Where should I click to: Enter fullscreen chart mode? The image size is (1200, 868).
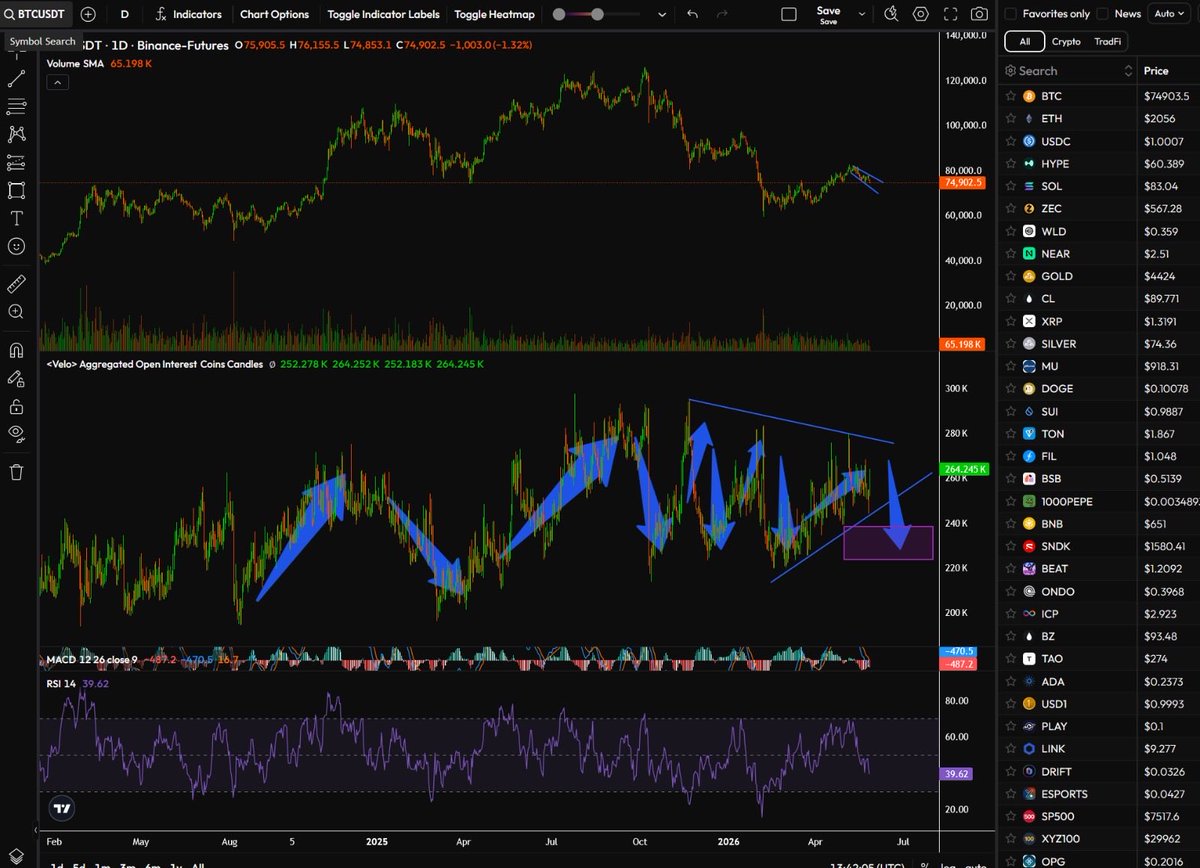[950, 14]
